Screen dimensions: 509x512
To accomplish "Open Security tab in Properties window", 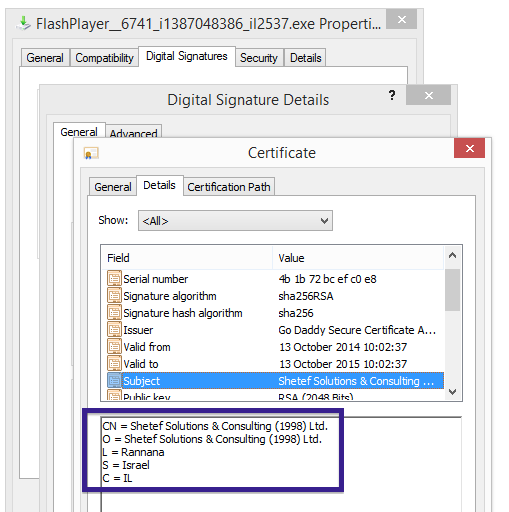I will (x=259, y=58).
